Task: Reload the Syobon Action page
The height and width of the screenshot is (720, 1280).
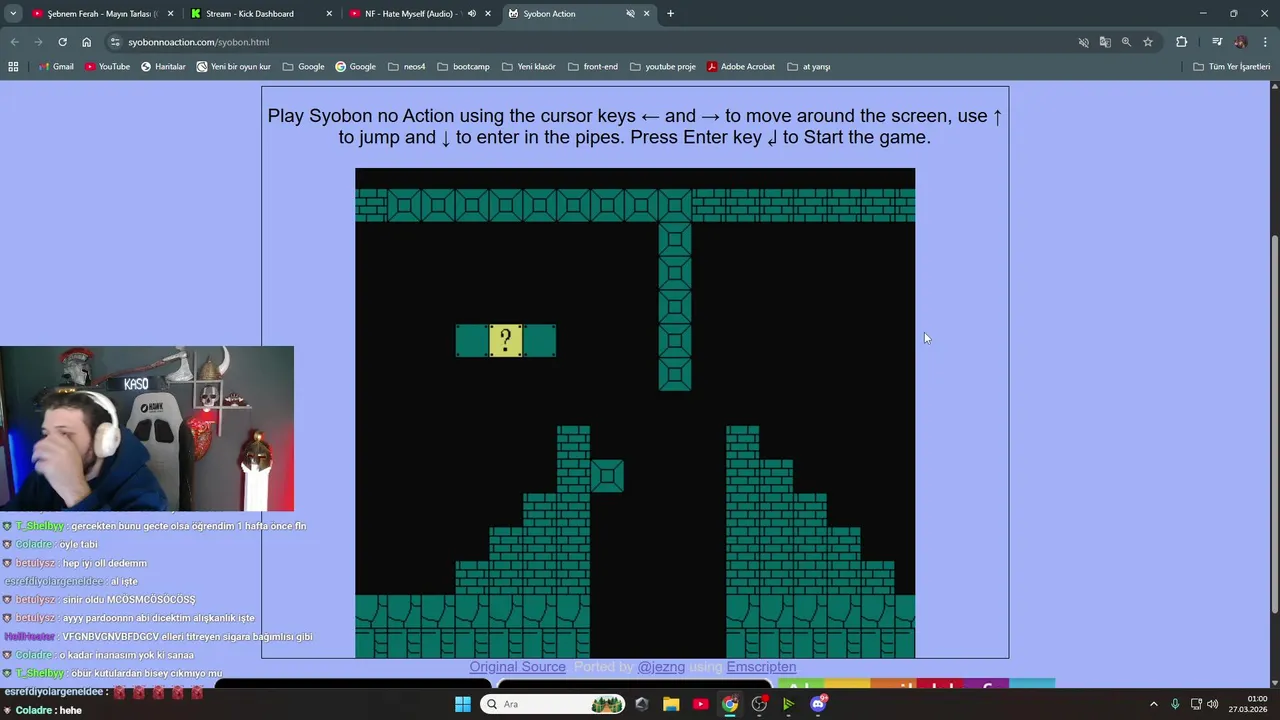Action: click(x=62, y=42)
